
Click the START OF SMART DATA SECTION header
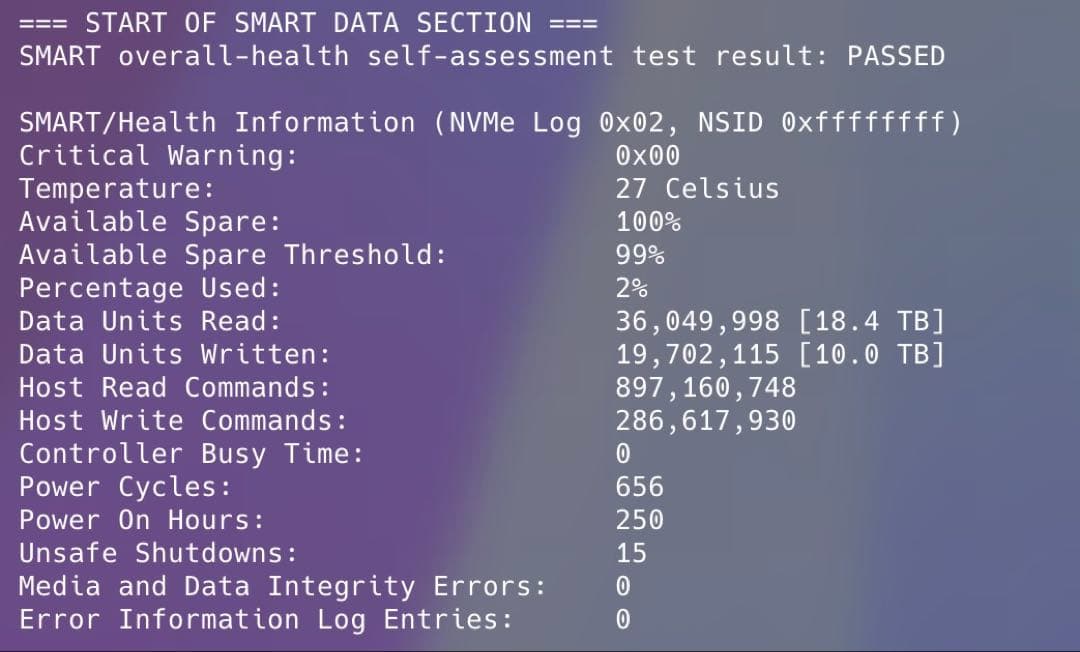coord(308,22)
